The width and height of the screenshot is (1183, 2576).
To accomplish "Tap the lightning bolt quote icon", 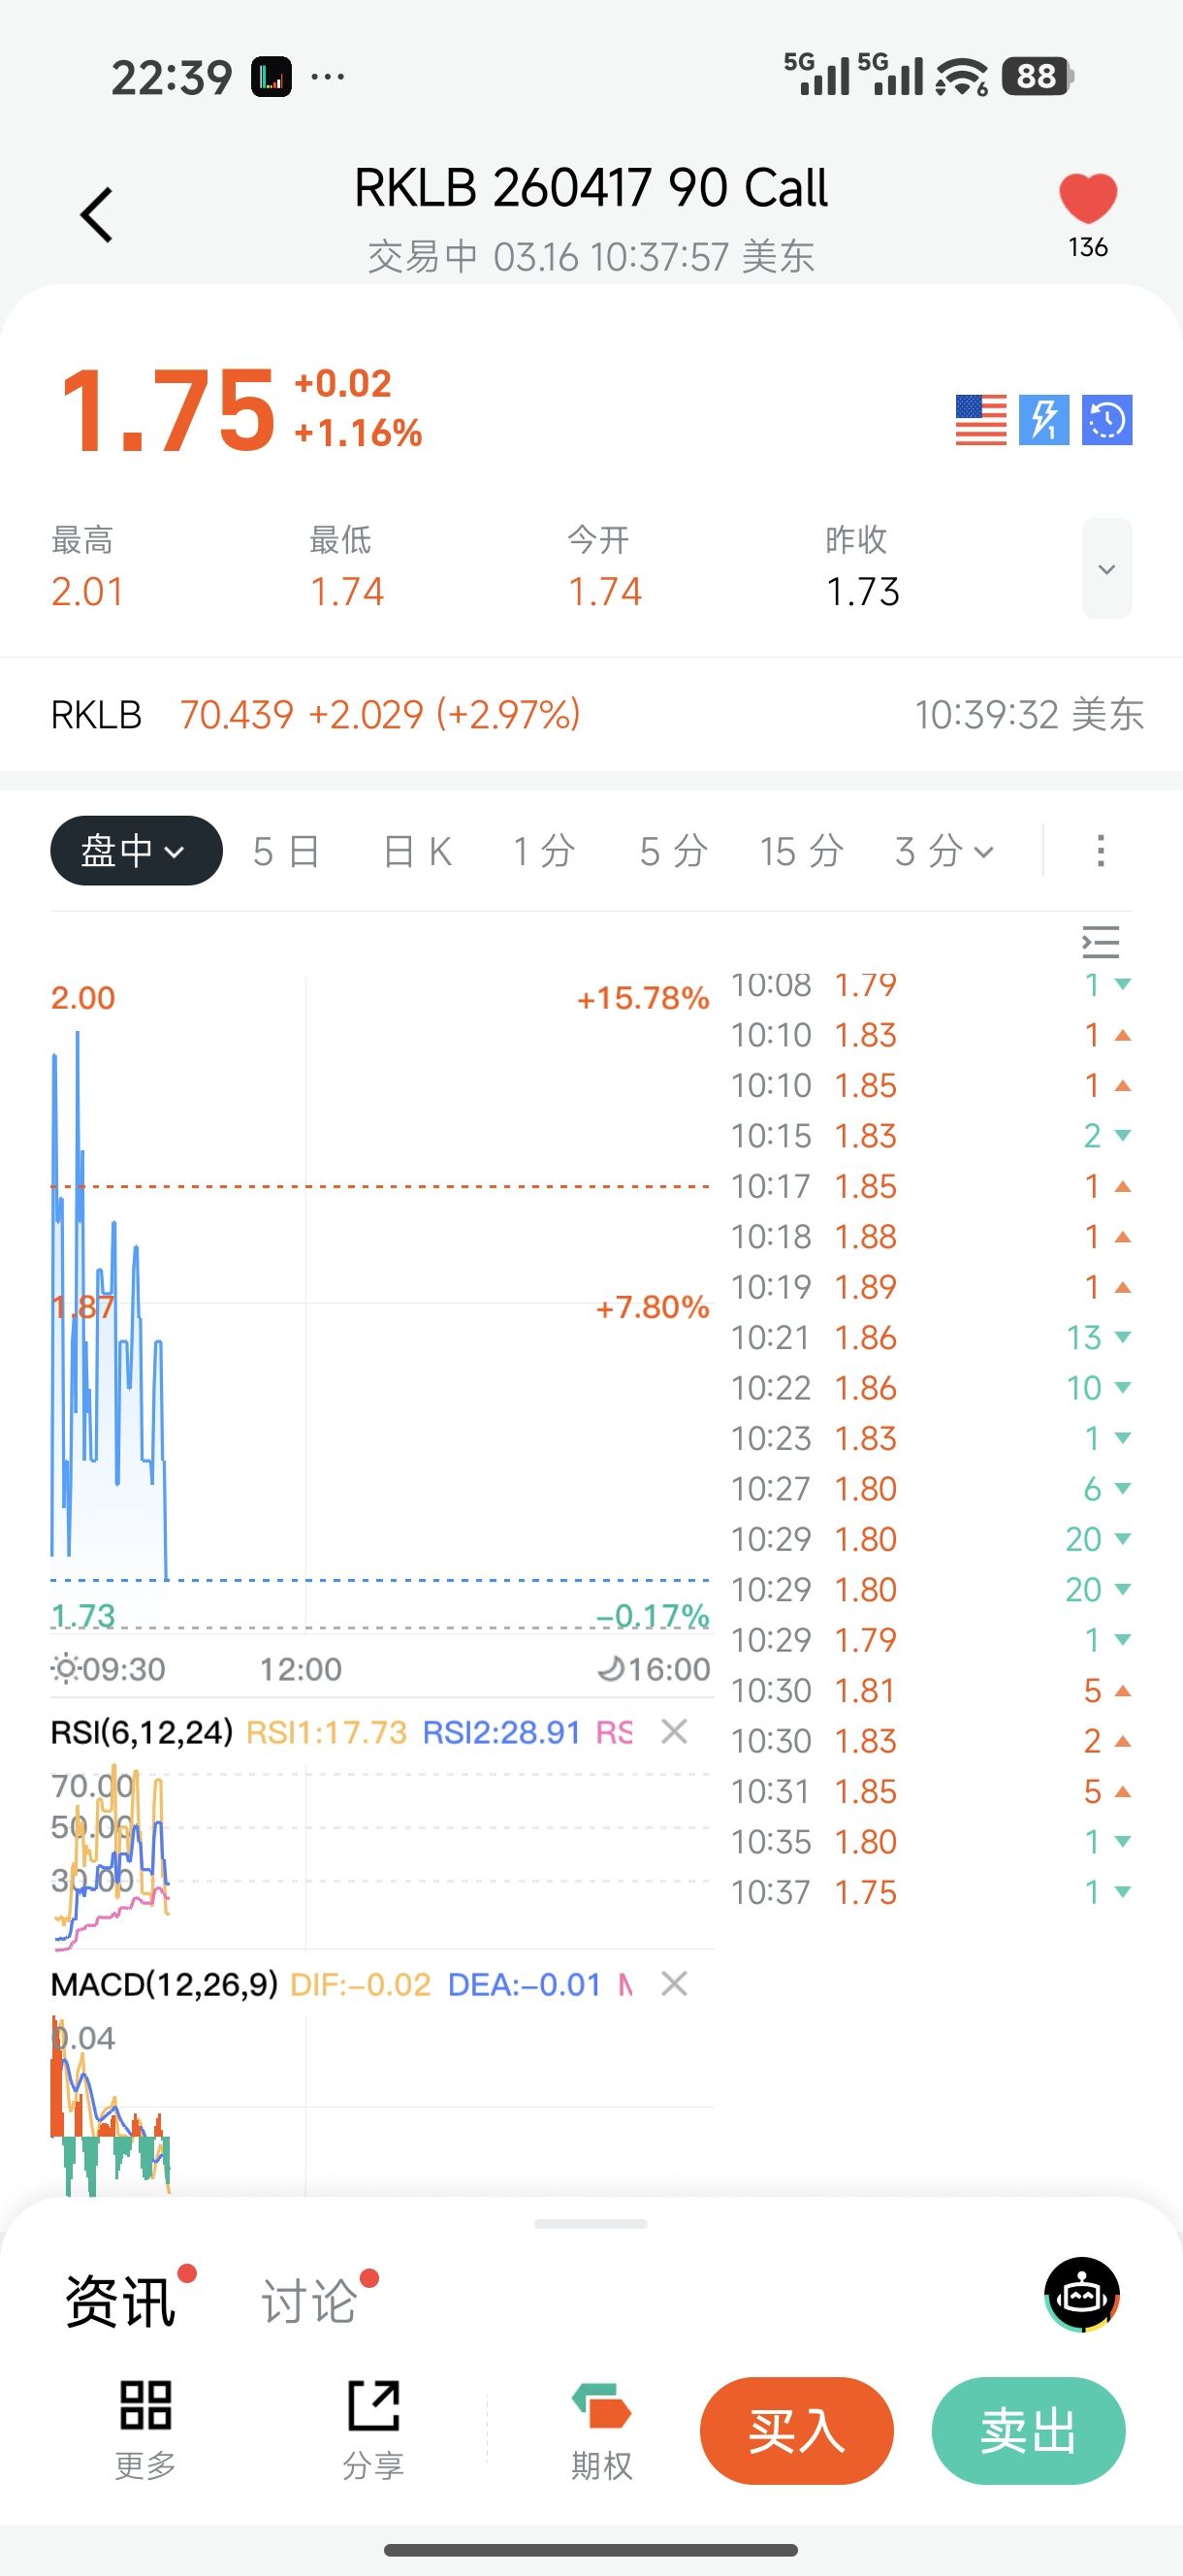I will [x=1043, y=420].
